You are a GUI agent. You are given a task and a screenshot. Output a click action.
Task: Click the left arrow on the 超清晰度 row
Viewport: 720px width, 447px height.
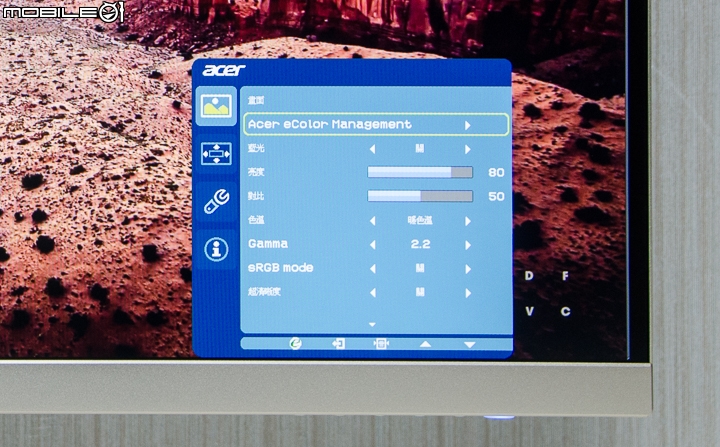click(x=372, y=293)
